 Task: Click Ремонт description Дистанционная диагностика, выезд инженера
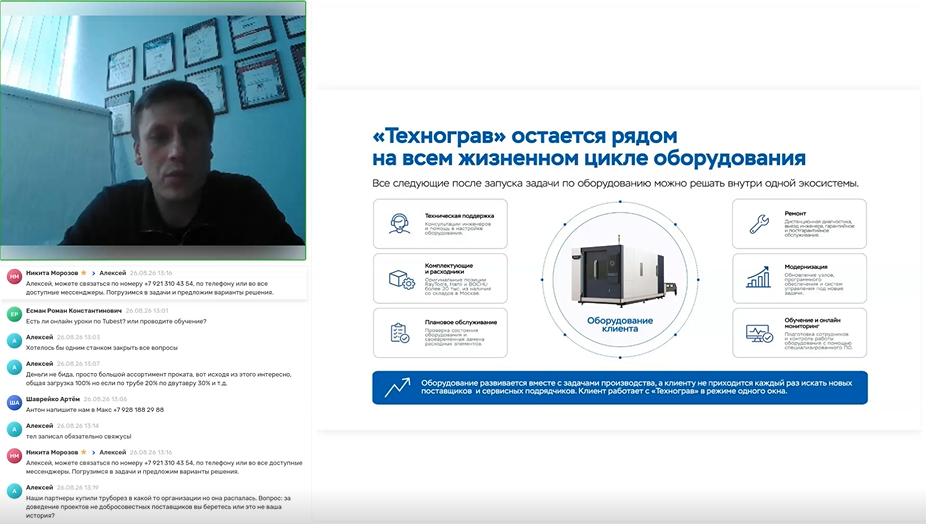819,228
